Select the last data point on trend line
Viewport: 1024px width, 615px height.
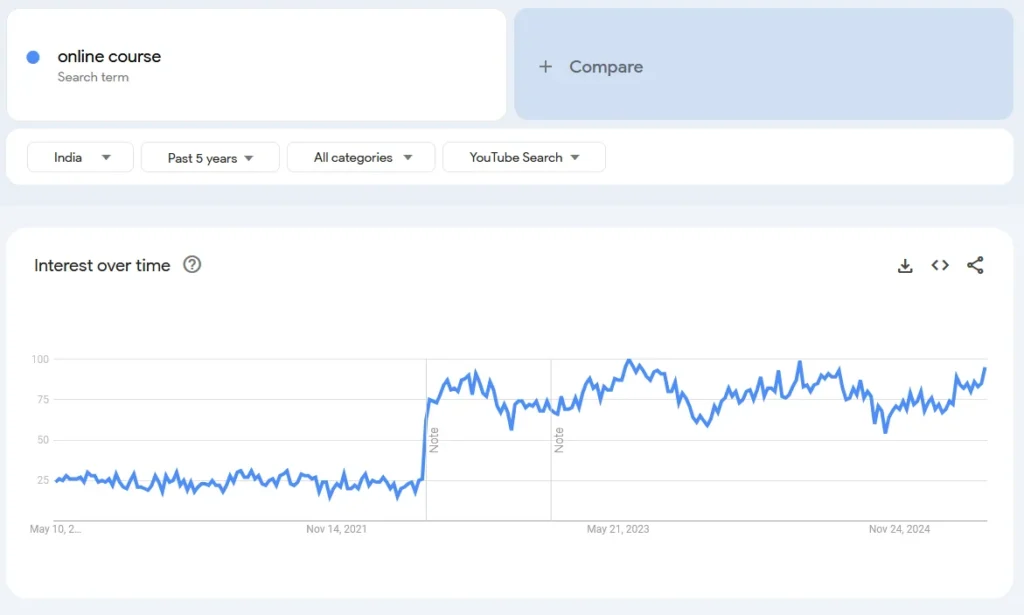coord(985,369)
